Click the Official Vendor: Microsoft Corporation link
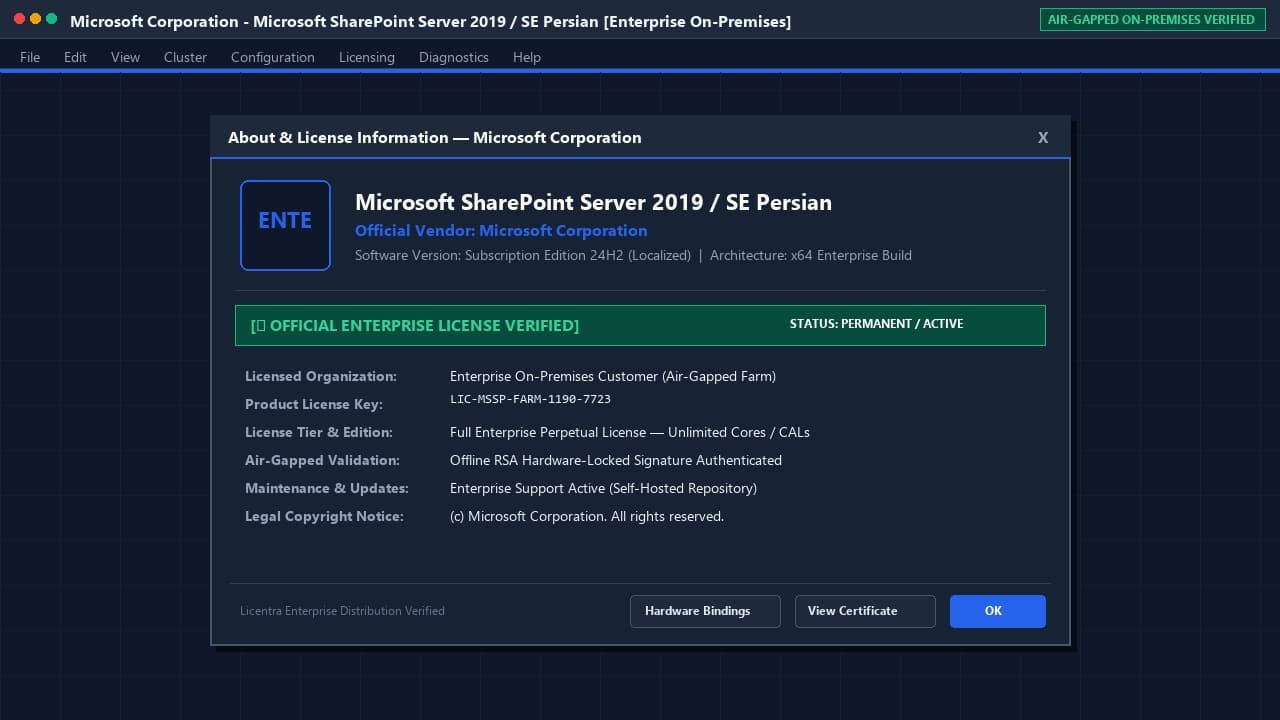 coord(501,230)
